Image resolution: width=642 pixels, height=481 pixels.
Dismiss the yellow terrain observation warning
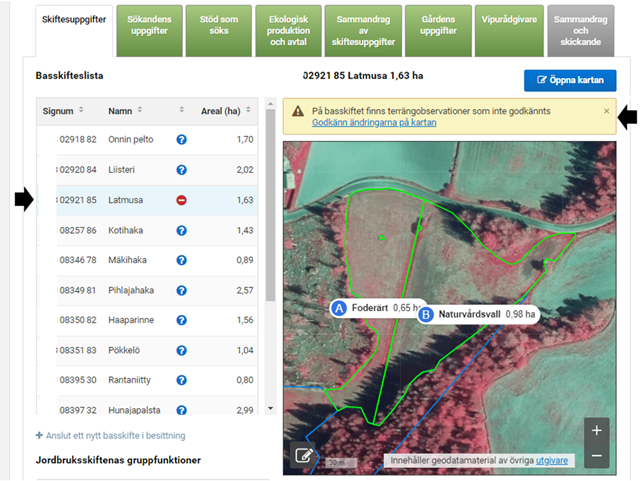[606, 111]
